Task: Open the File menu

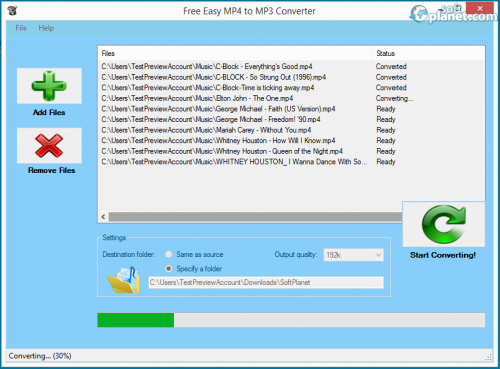Action: coord(21,28)
